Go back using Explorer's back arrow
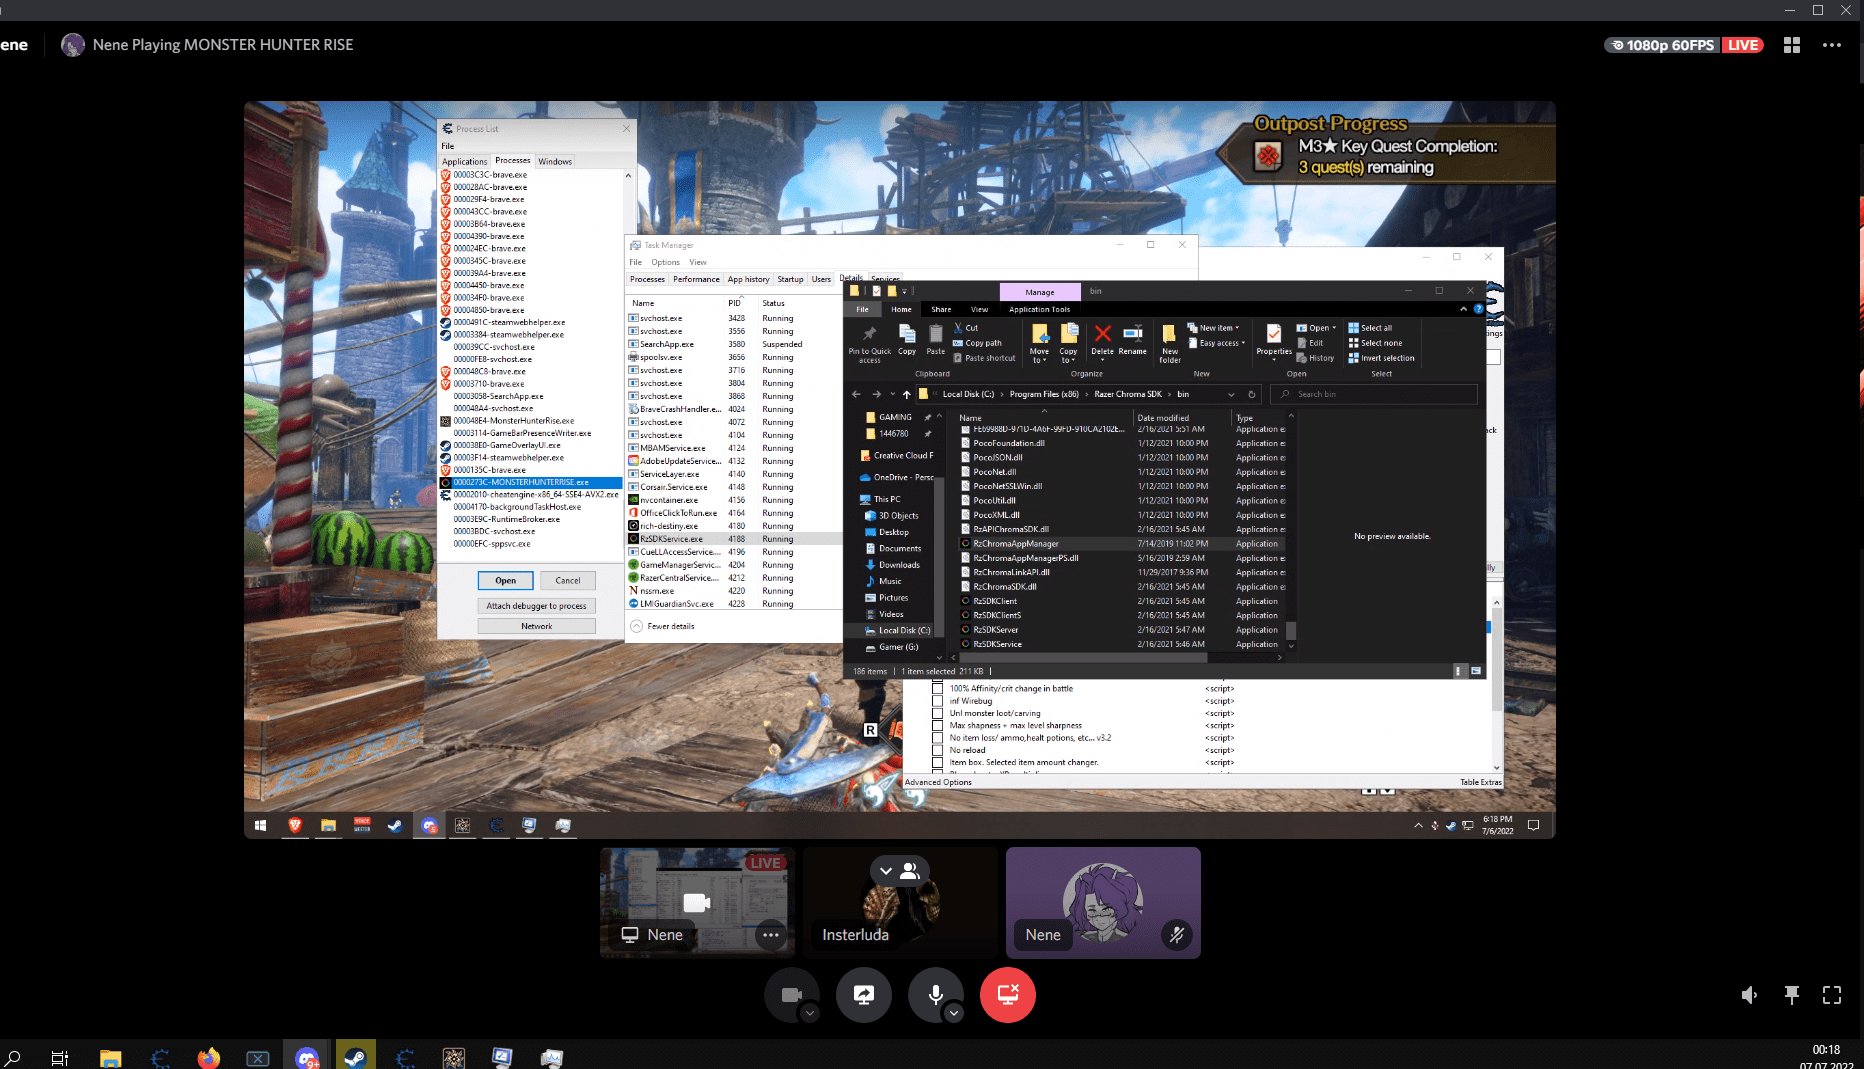 point(856,394)
